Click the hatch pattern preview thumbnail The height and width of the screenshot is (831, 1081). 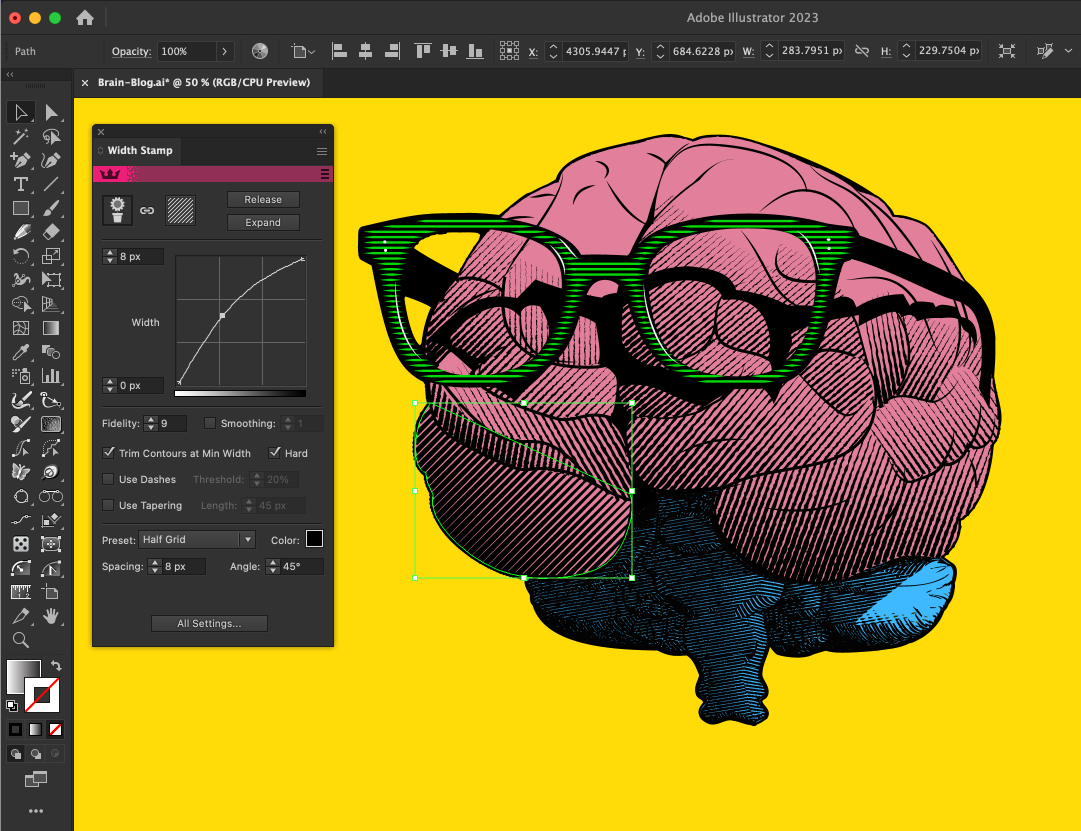(x=181, y=210)
